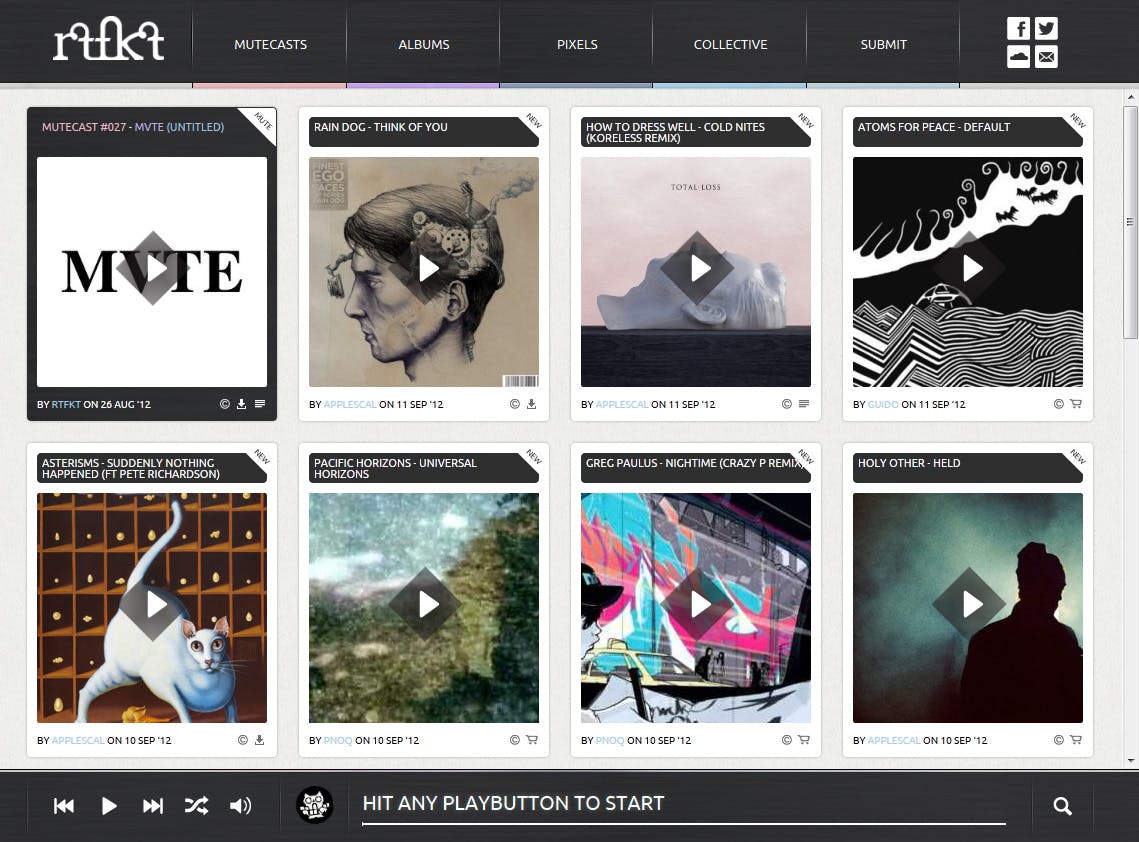Open the search magnifier in the player bar
Viewport: 1139px width, 842px height.
(1061, 806)
